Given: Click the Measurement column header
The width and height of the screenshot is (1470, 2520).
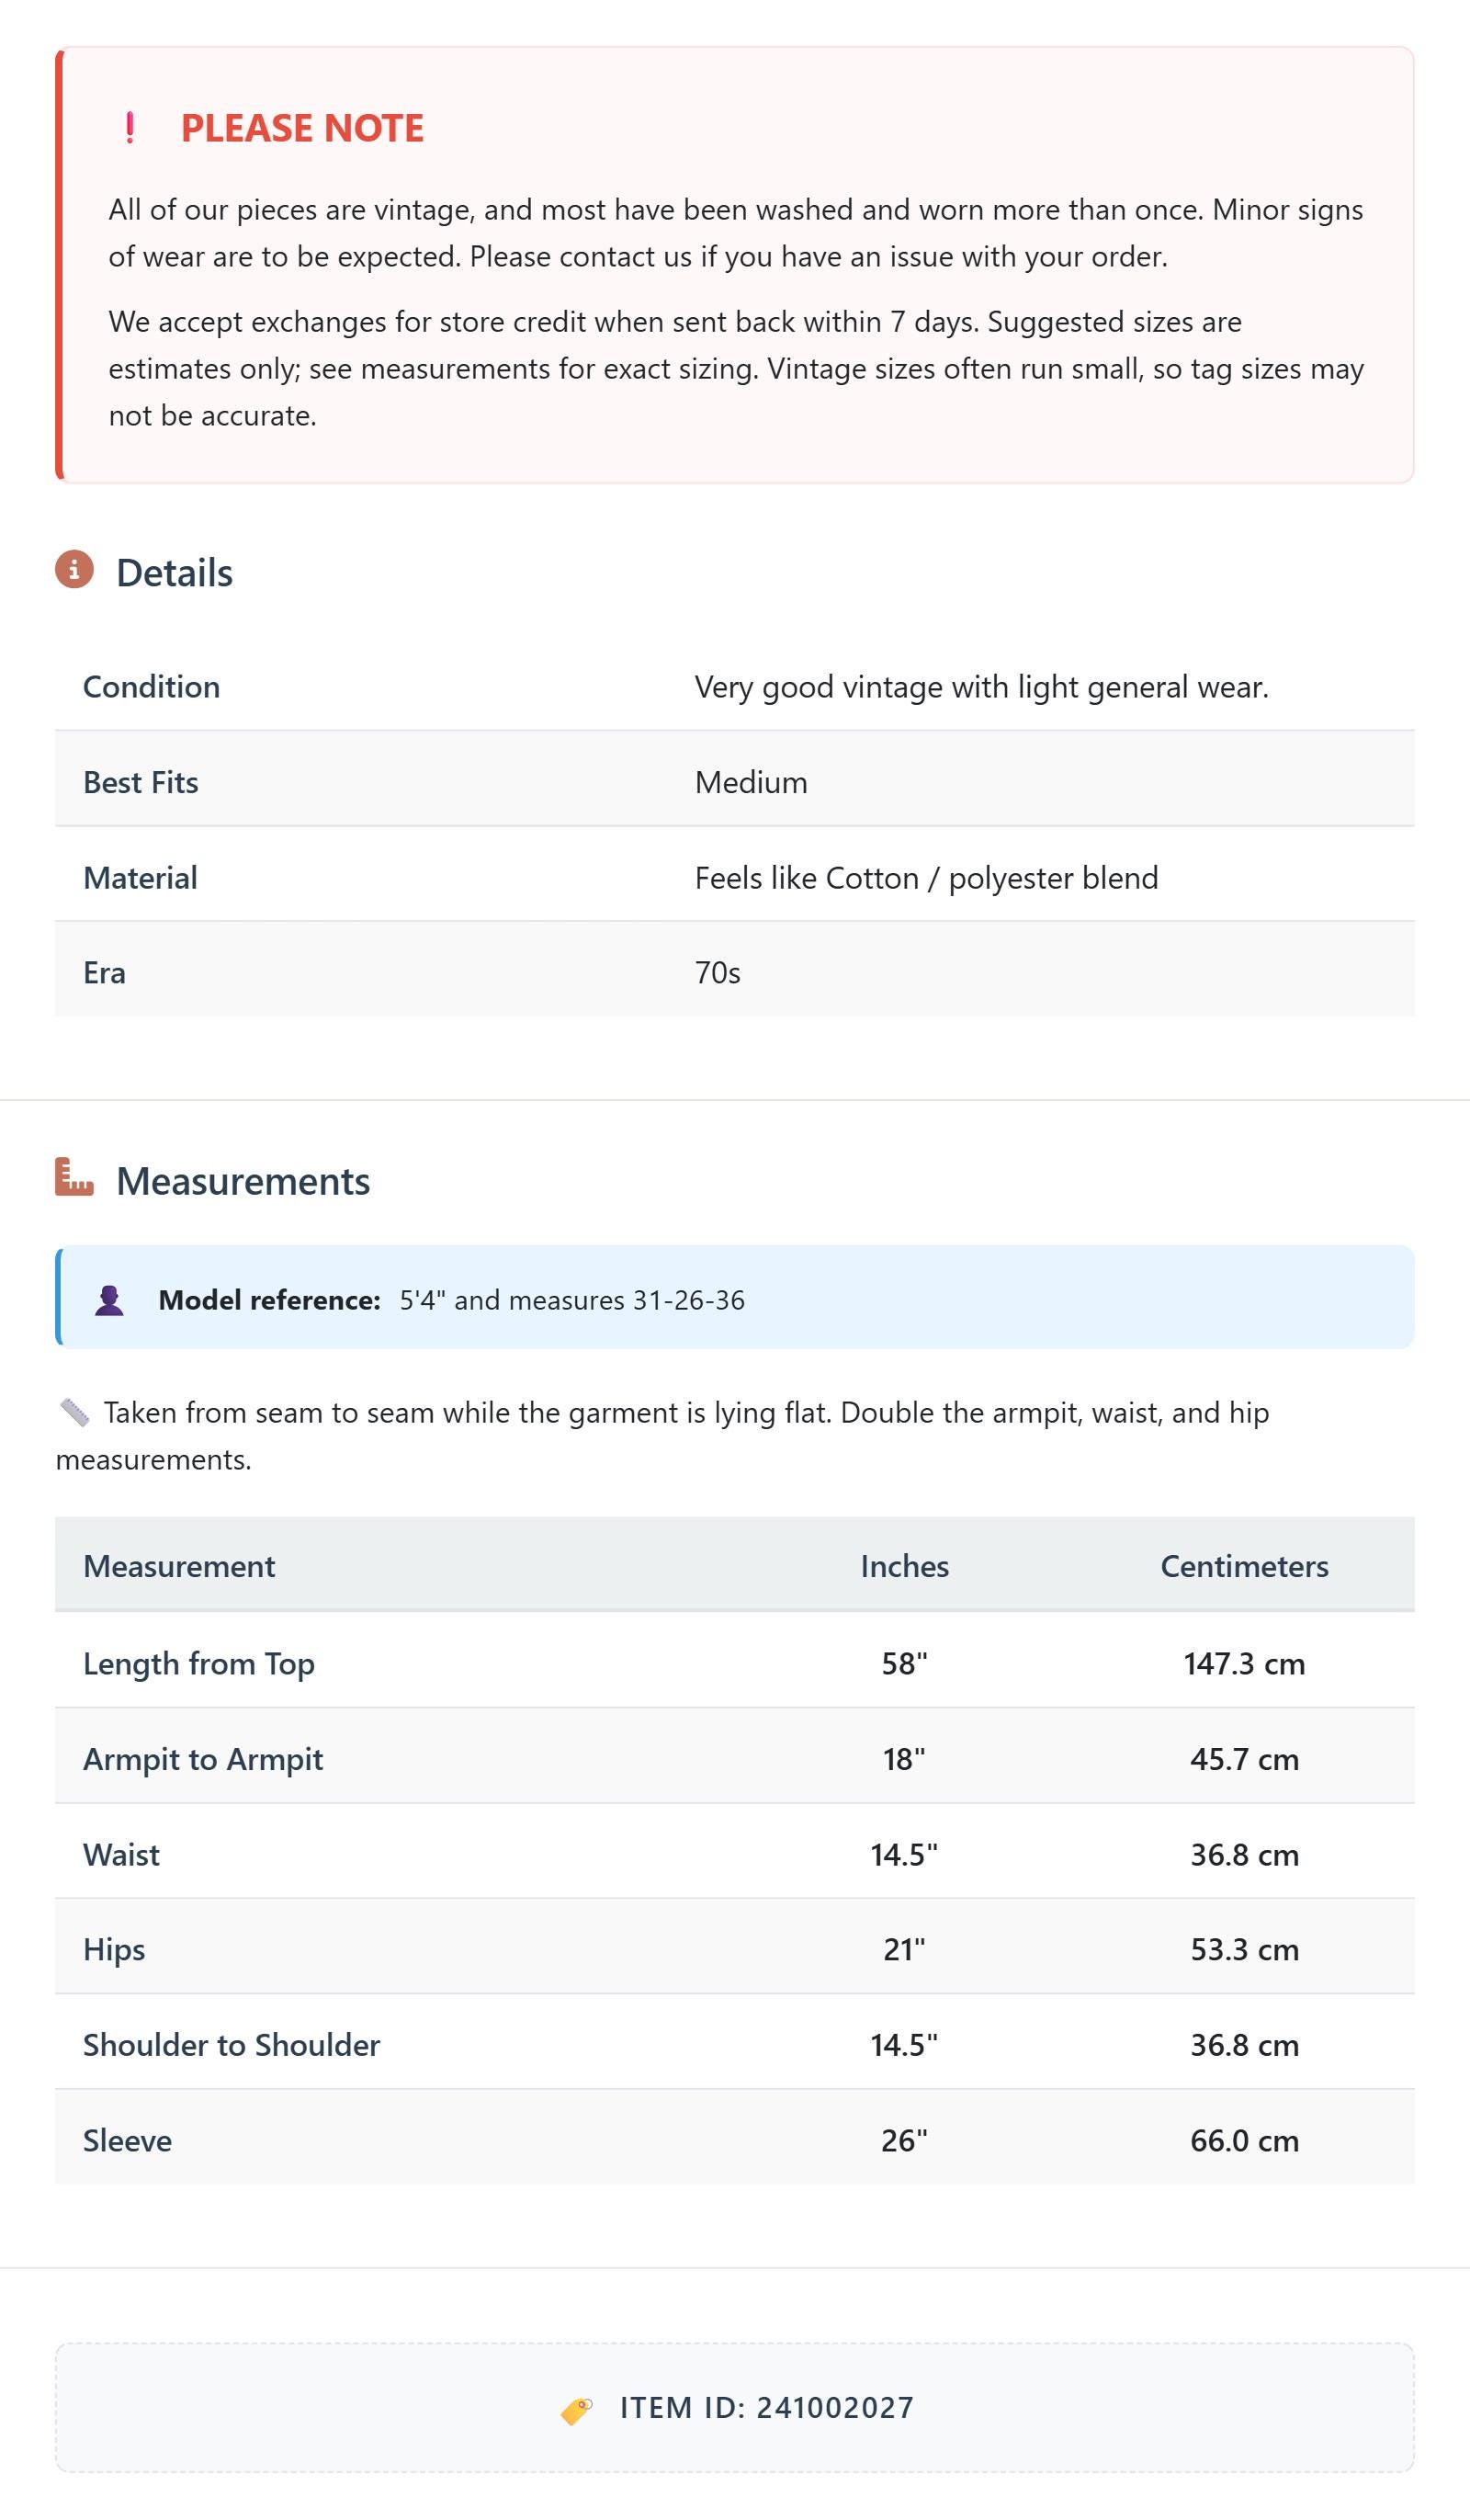Looking at the screenshot, I should [x=179, y=1566].
